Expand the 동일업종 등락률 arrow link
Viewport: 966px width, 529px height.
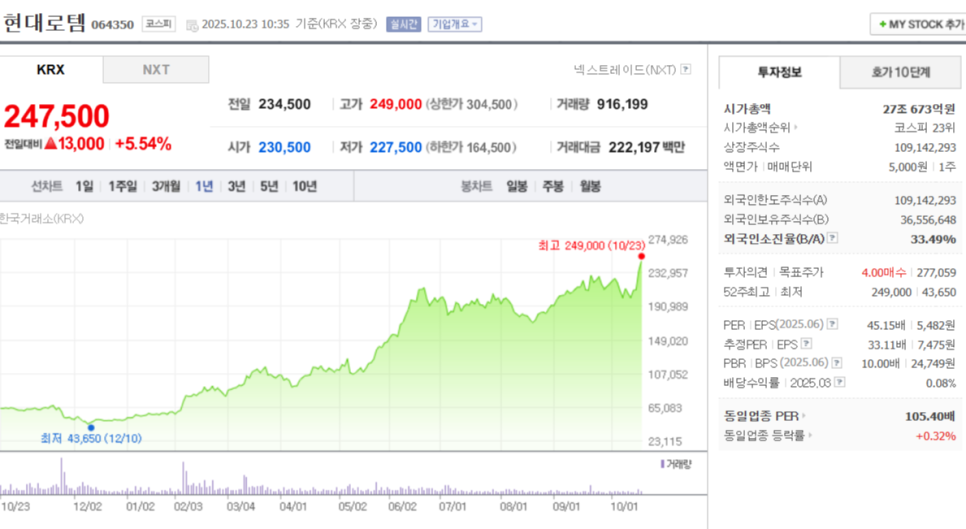pos(810,435)
